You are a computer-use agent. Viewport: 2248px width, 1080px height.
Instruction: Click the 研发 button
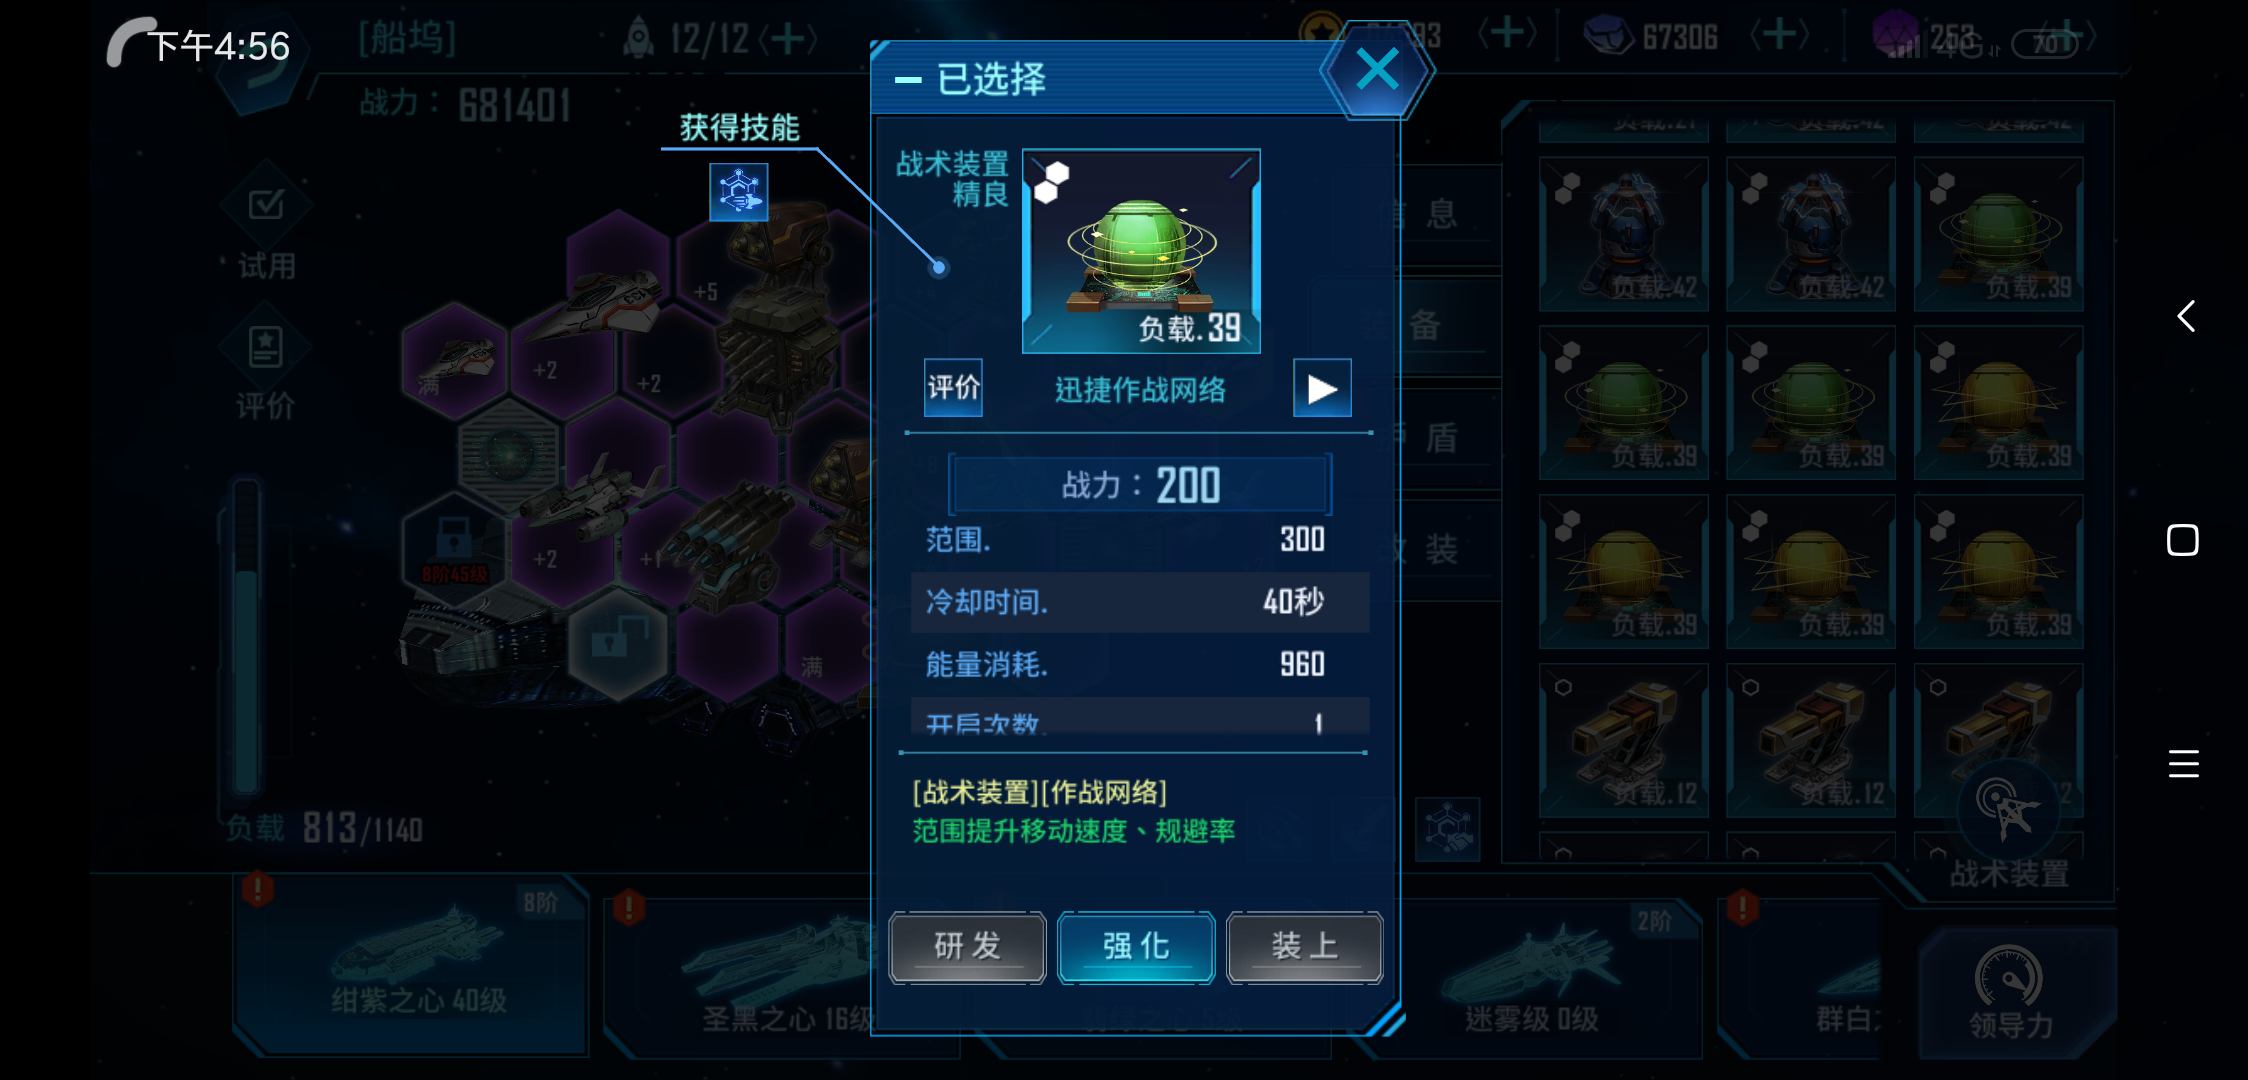(x=967, y=947)
